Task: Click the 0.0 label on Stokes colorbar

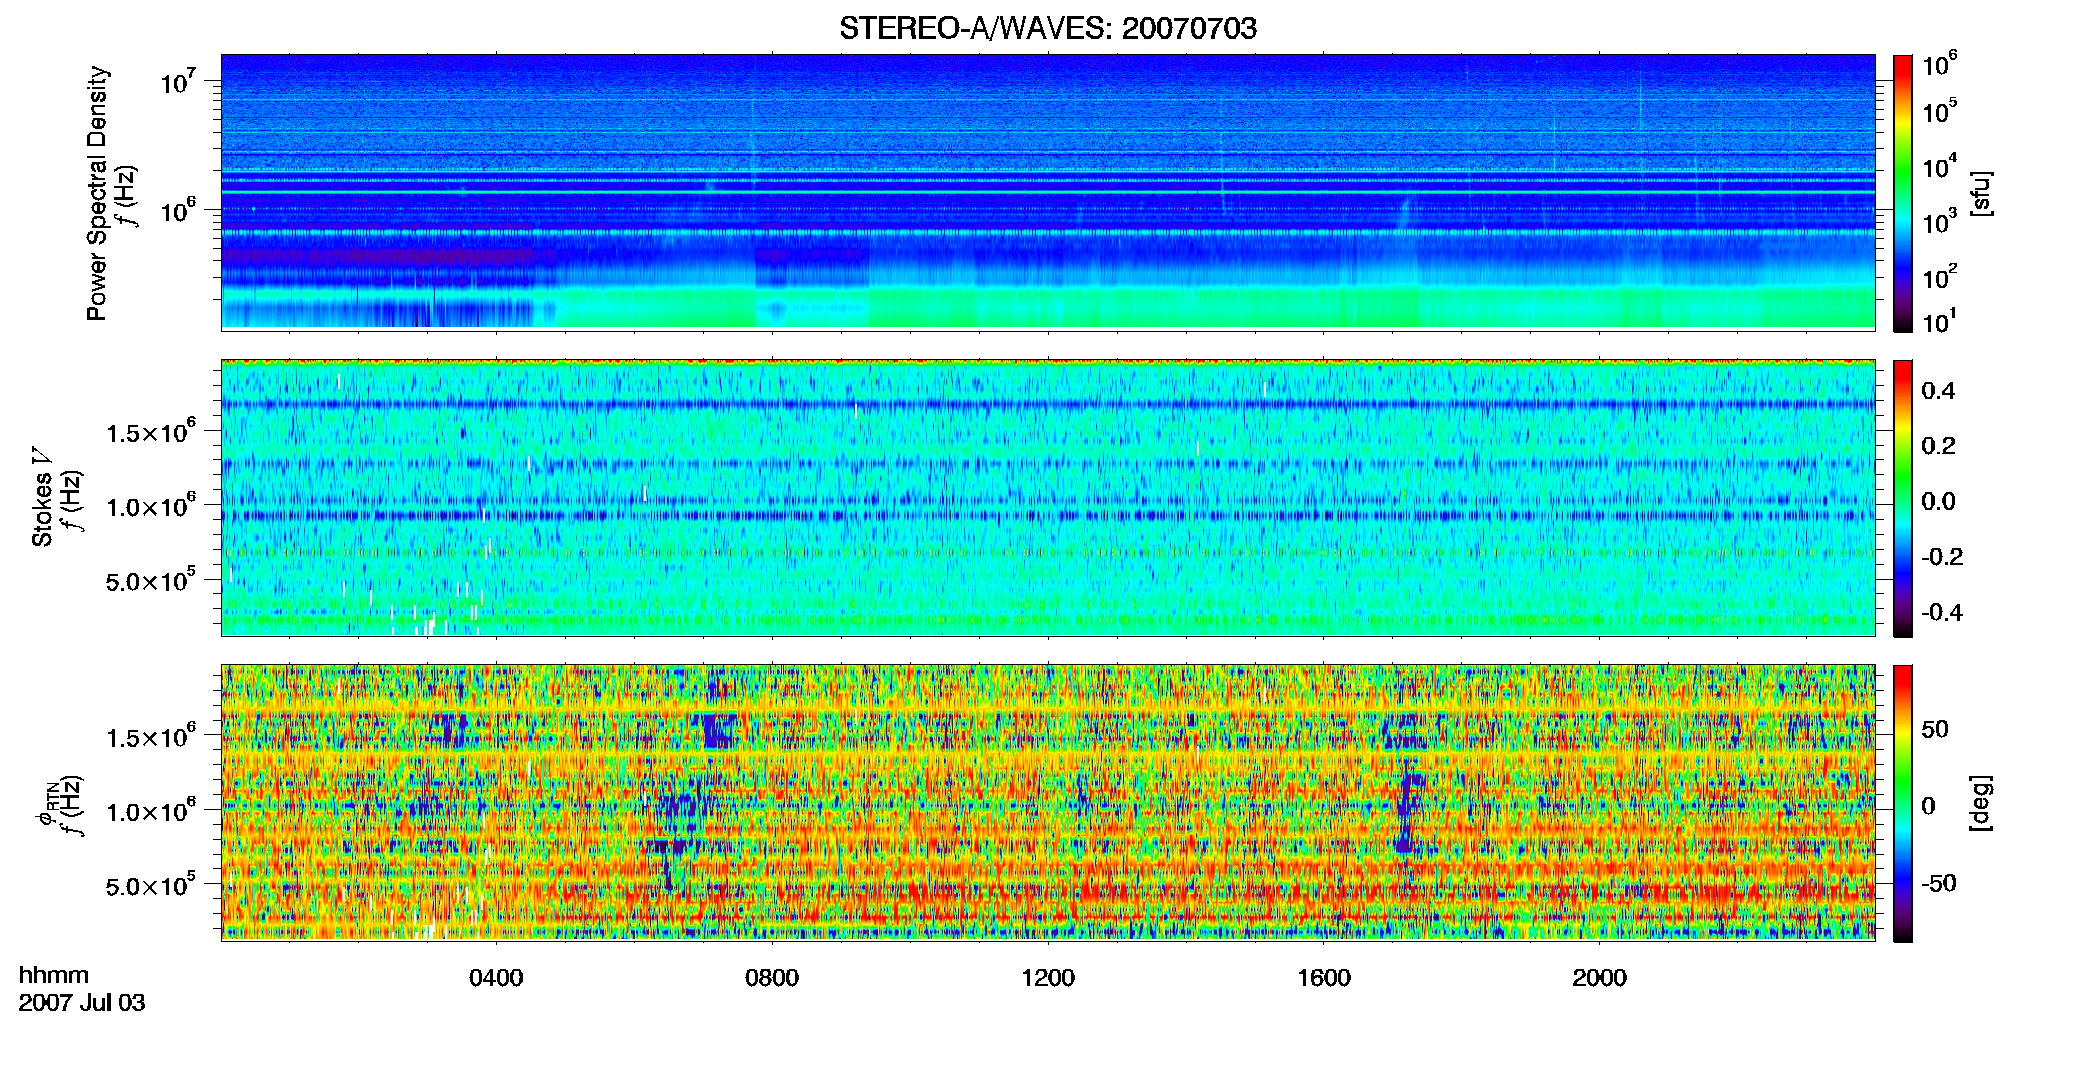Action: coord(1938,502)
